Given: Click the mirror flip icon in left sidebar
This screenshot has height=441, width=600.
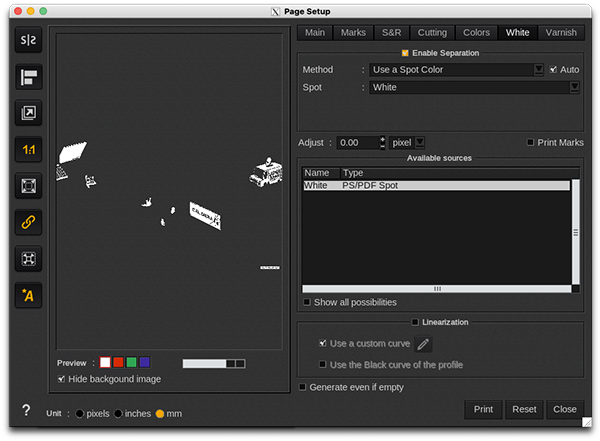Looking at the screenshot, I should point(27,41).
